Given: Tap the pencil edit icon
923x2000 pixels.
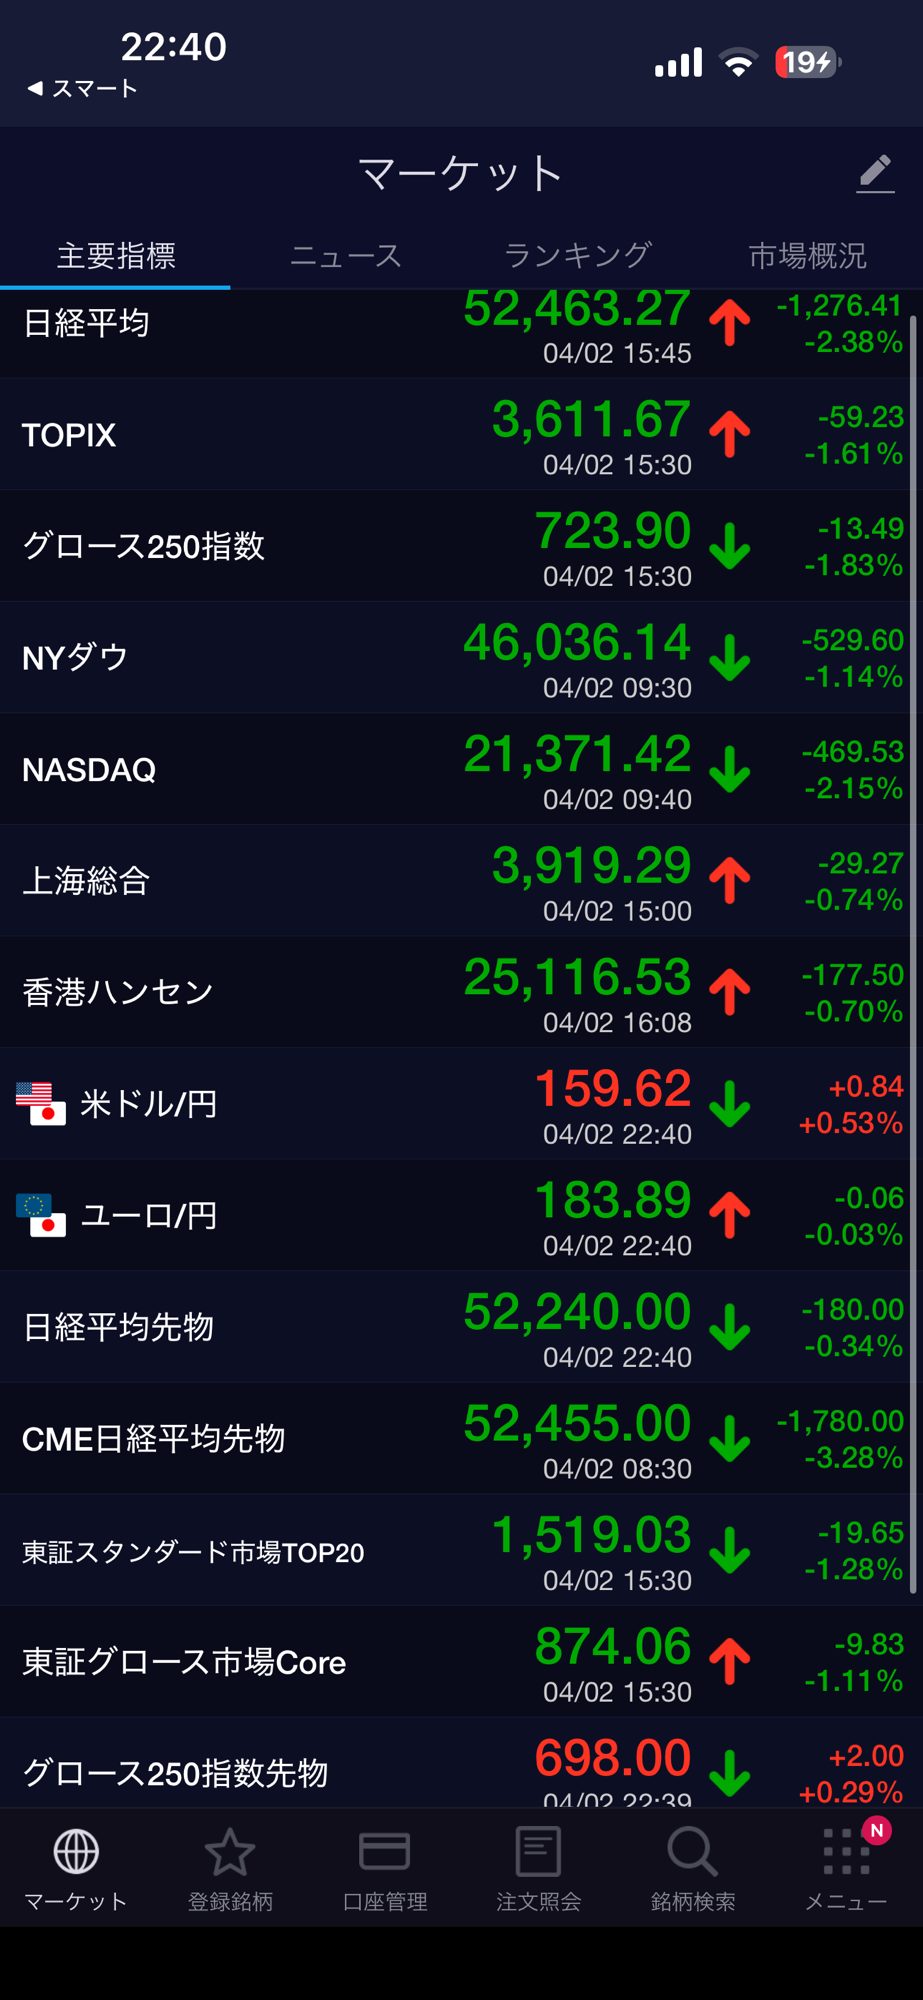Looking at the screenshot, I should pos(875,174).
